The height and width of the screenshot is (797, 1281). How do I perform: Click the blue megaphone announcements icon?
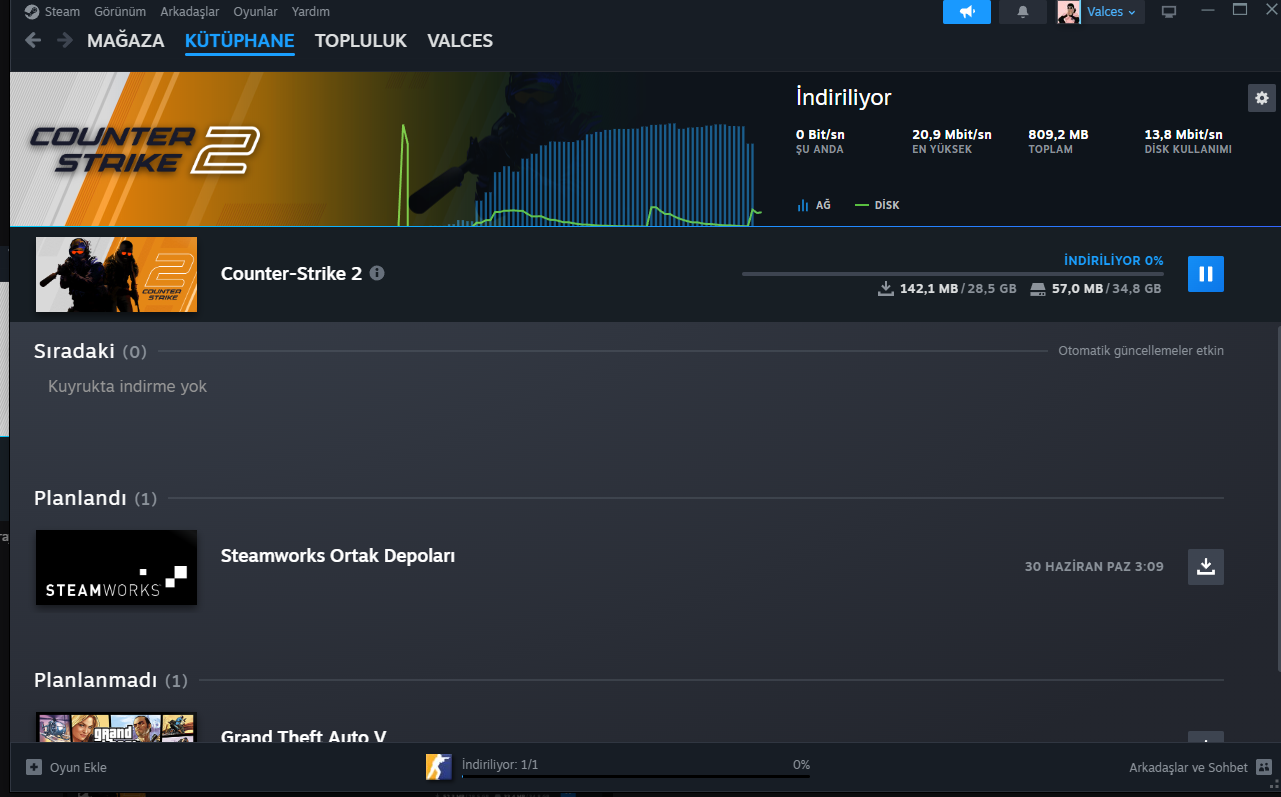967,12
